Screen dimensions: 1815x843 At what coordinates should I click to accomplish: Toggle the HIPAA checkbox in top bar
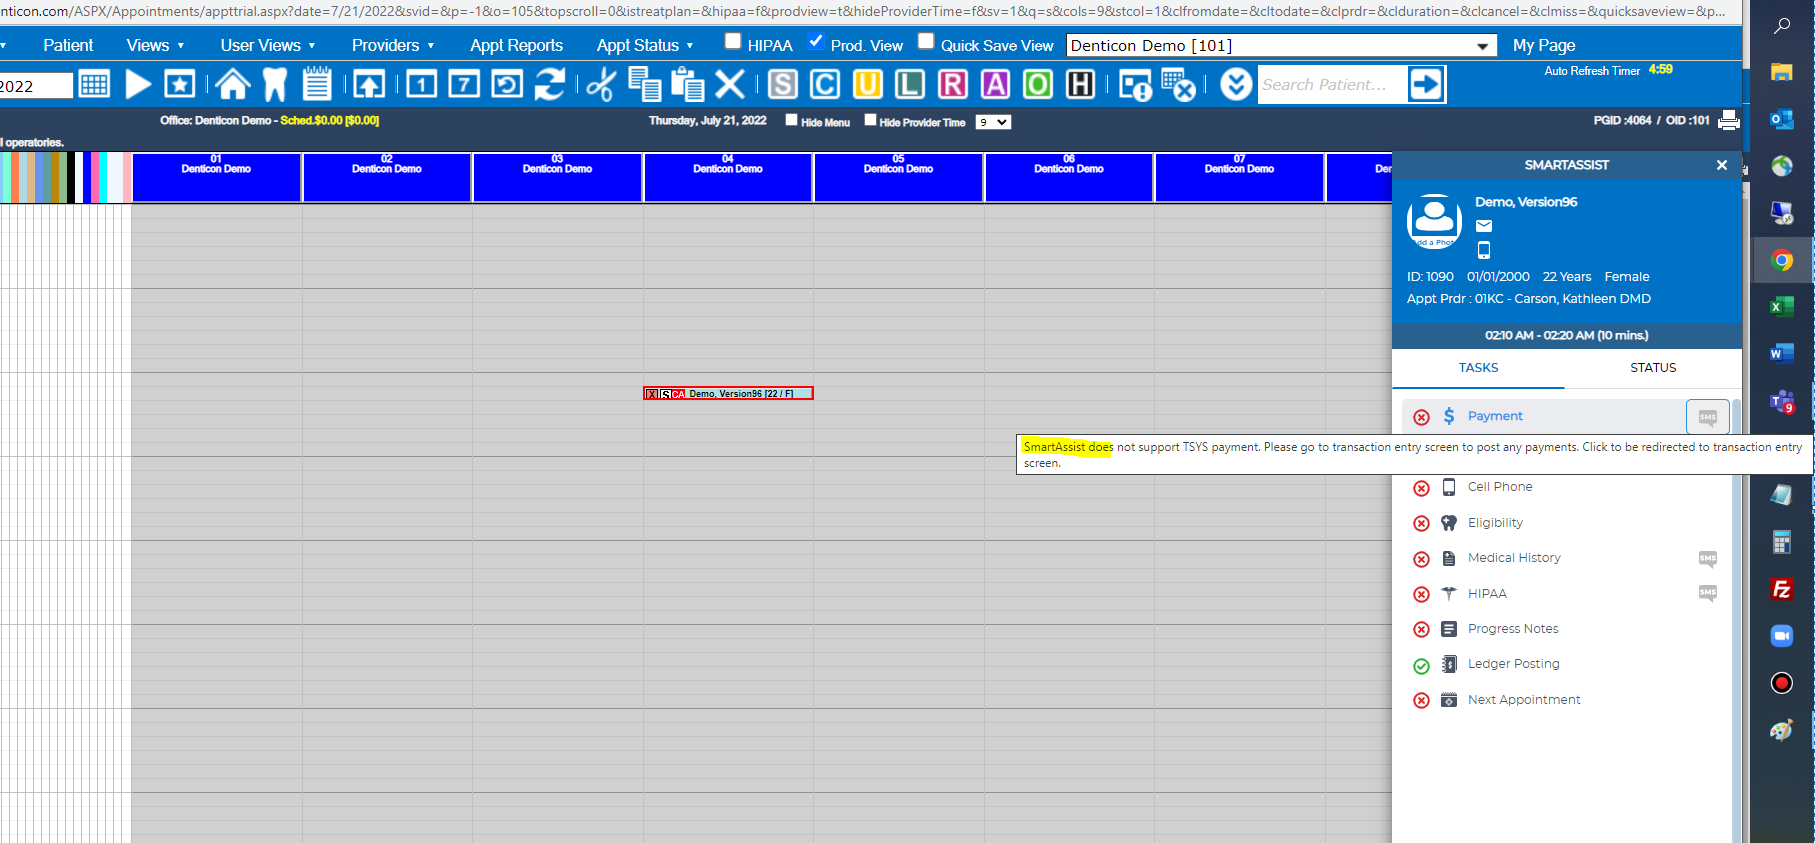click(733, 41)
